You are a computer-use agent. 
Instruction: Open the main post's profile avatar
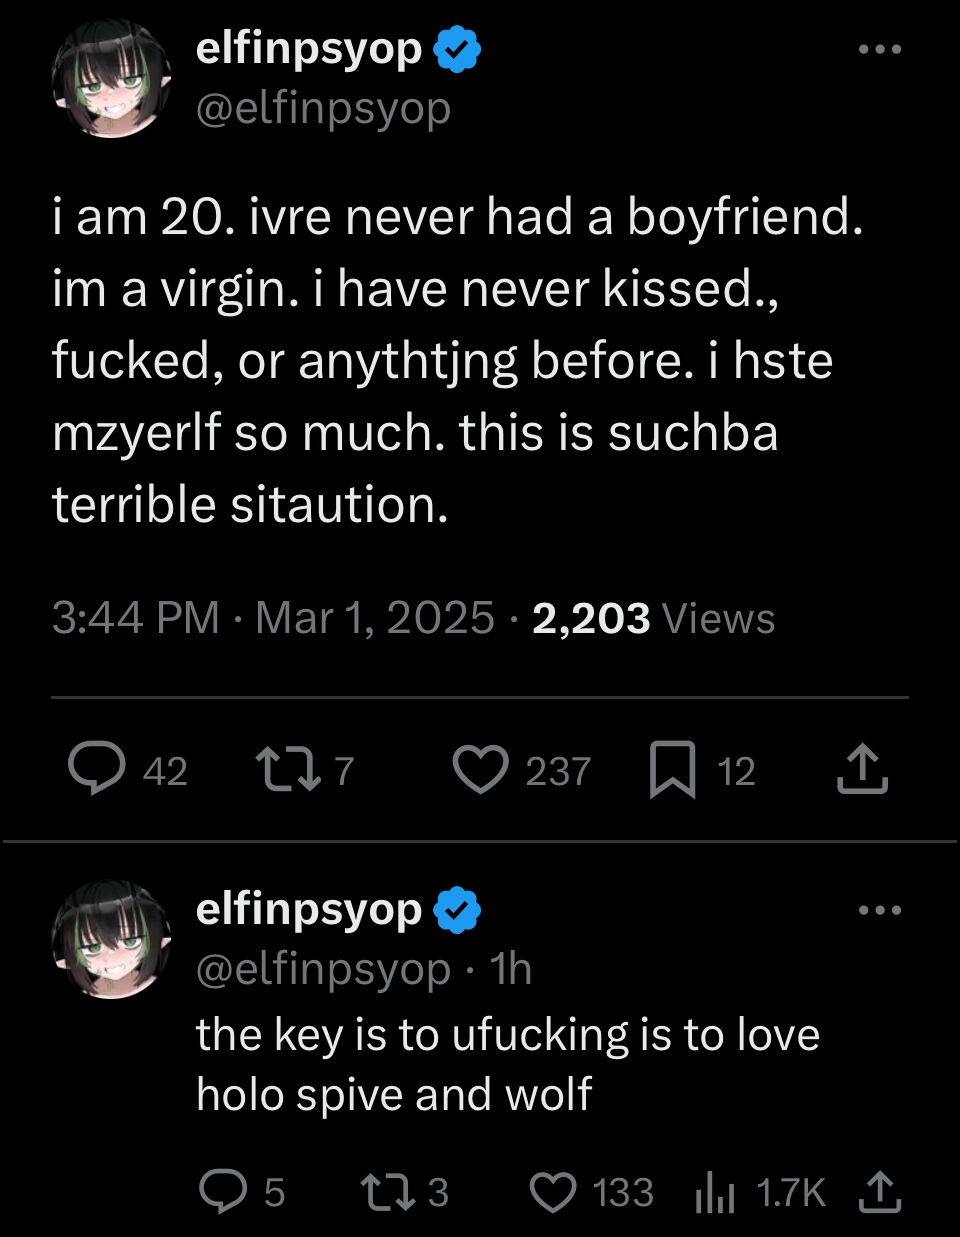pos(111,79)
